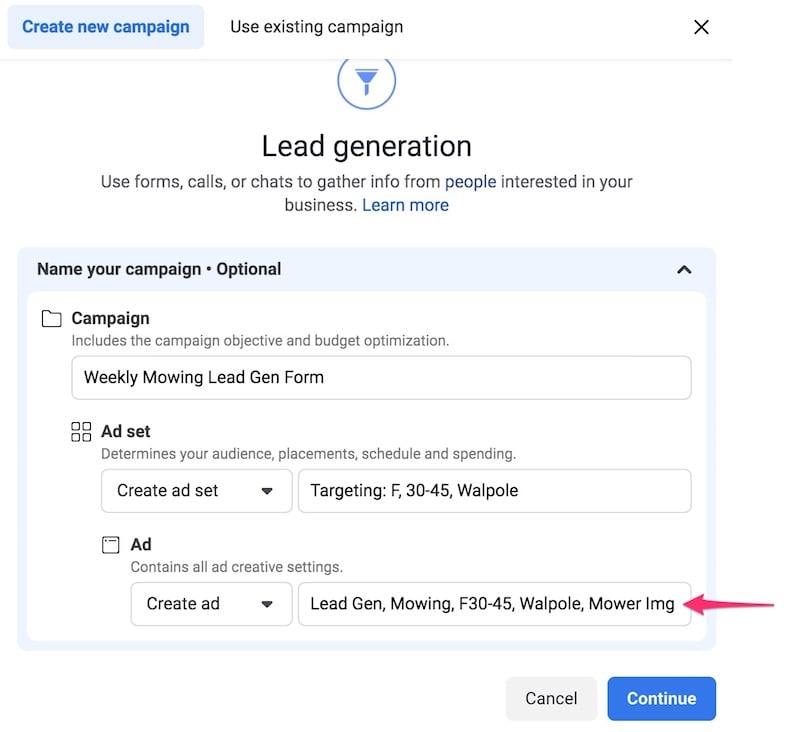The width and height of the screenshot is (800, 732).
Task: Edit the Weekly Mowing Lead Gen Form field
Action: pos(381,377)
